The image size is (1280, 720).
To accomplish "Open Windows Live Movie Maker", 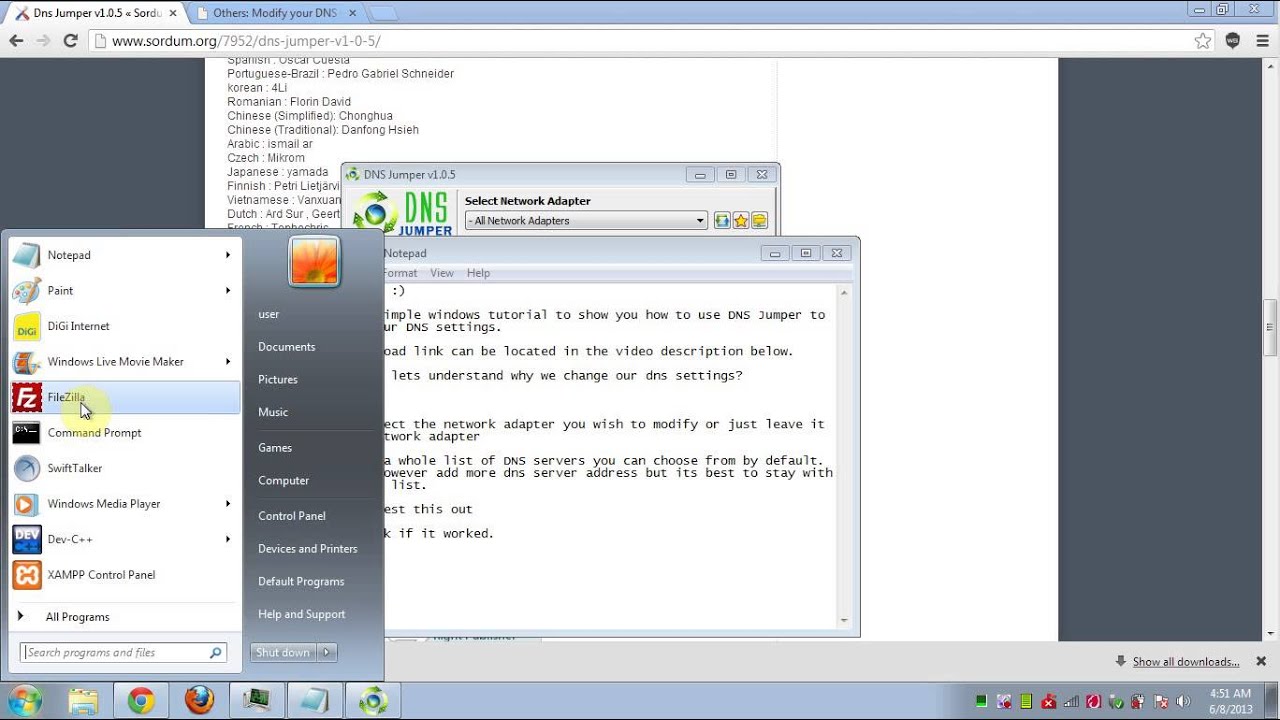I will pyautogui.click(x=125, y=361).
